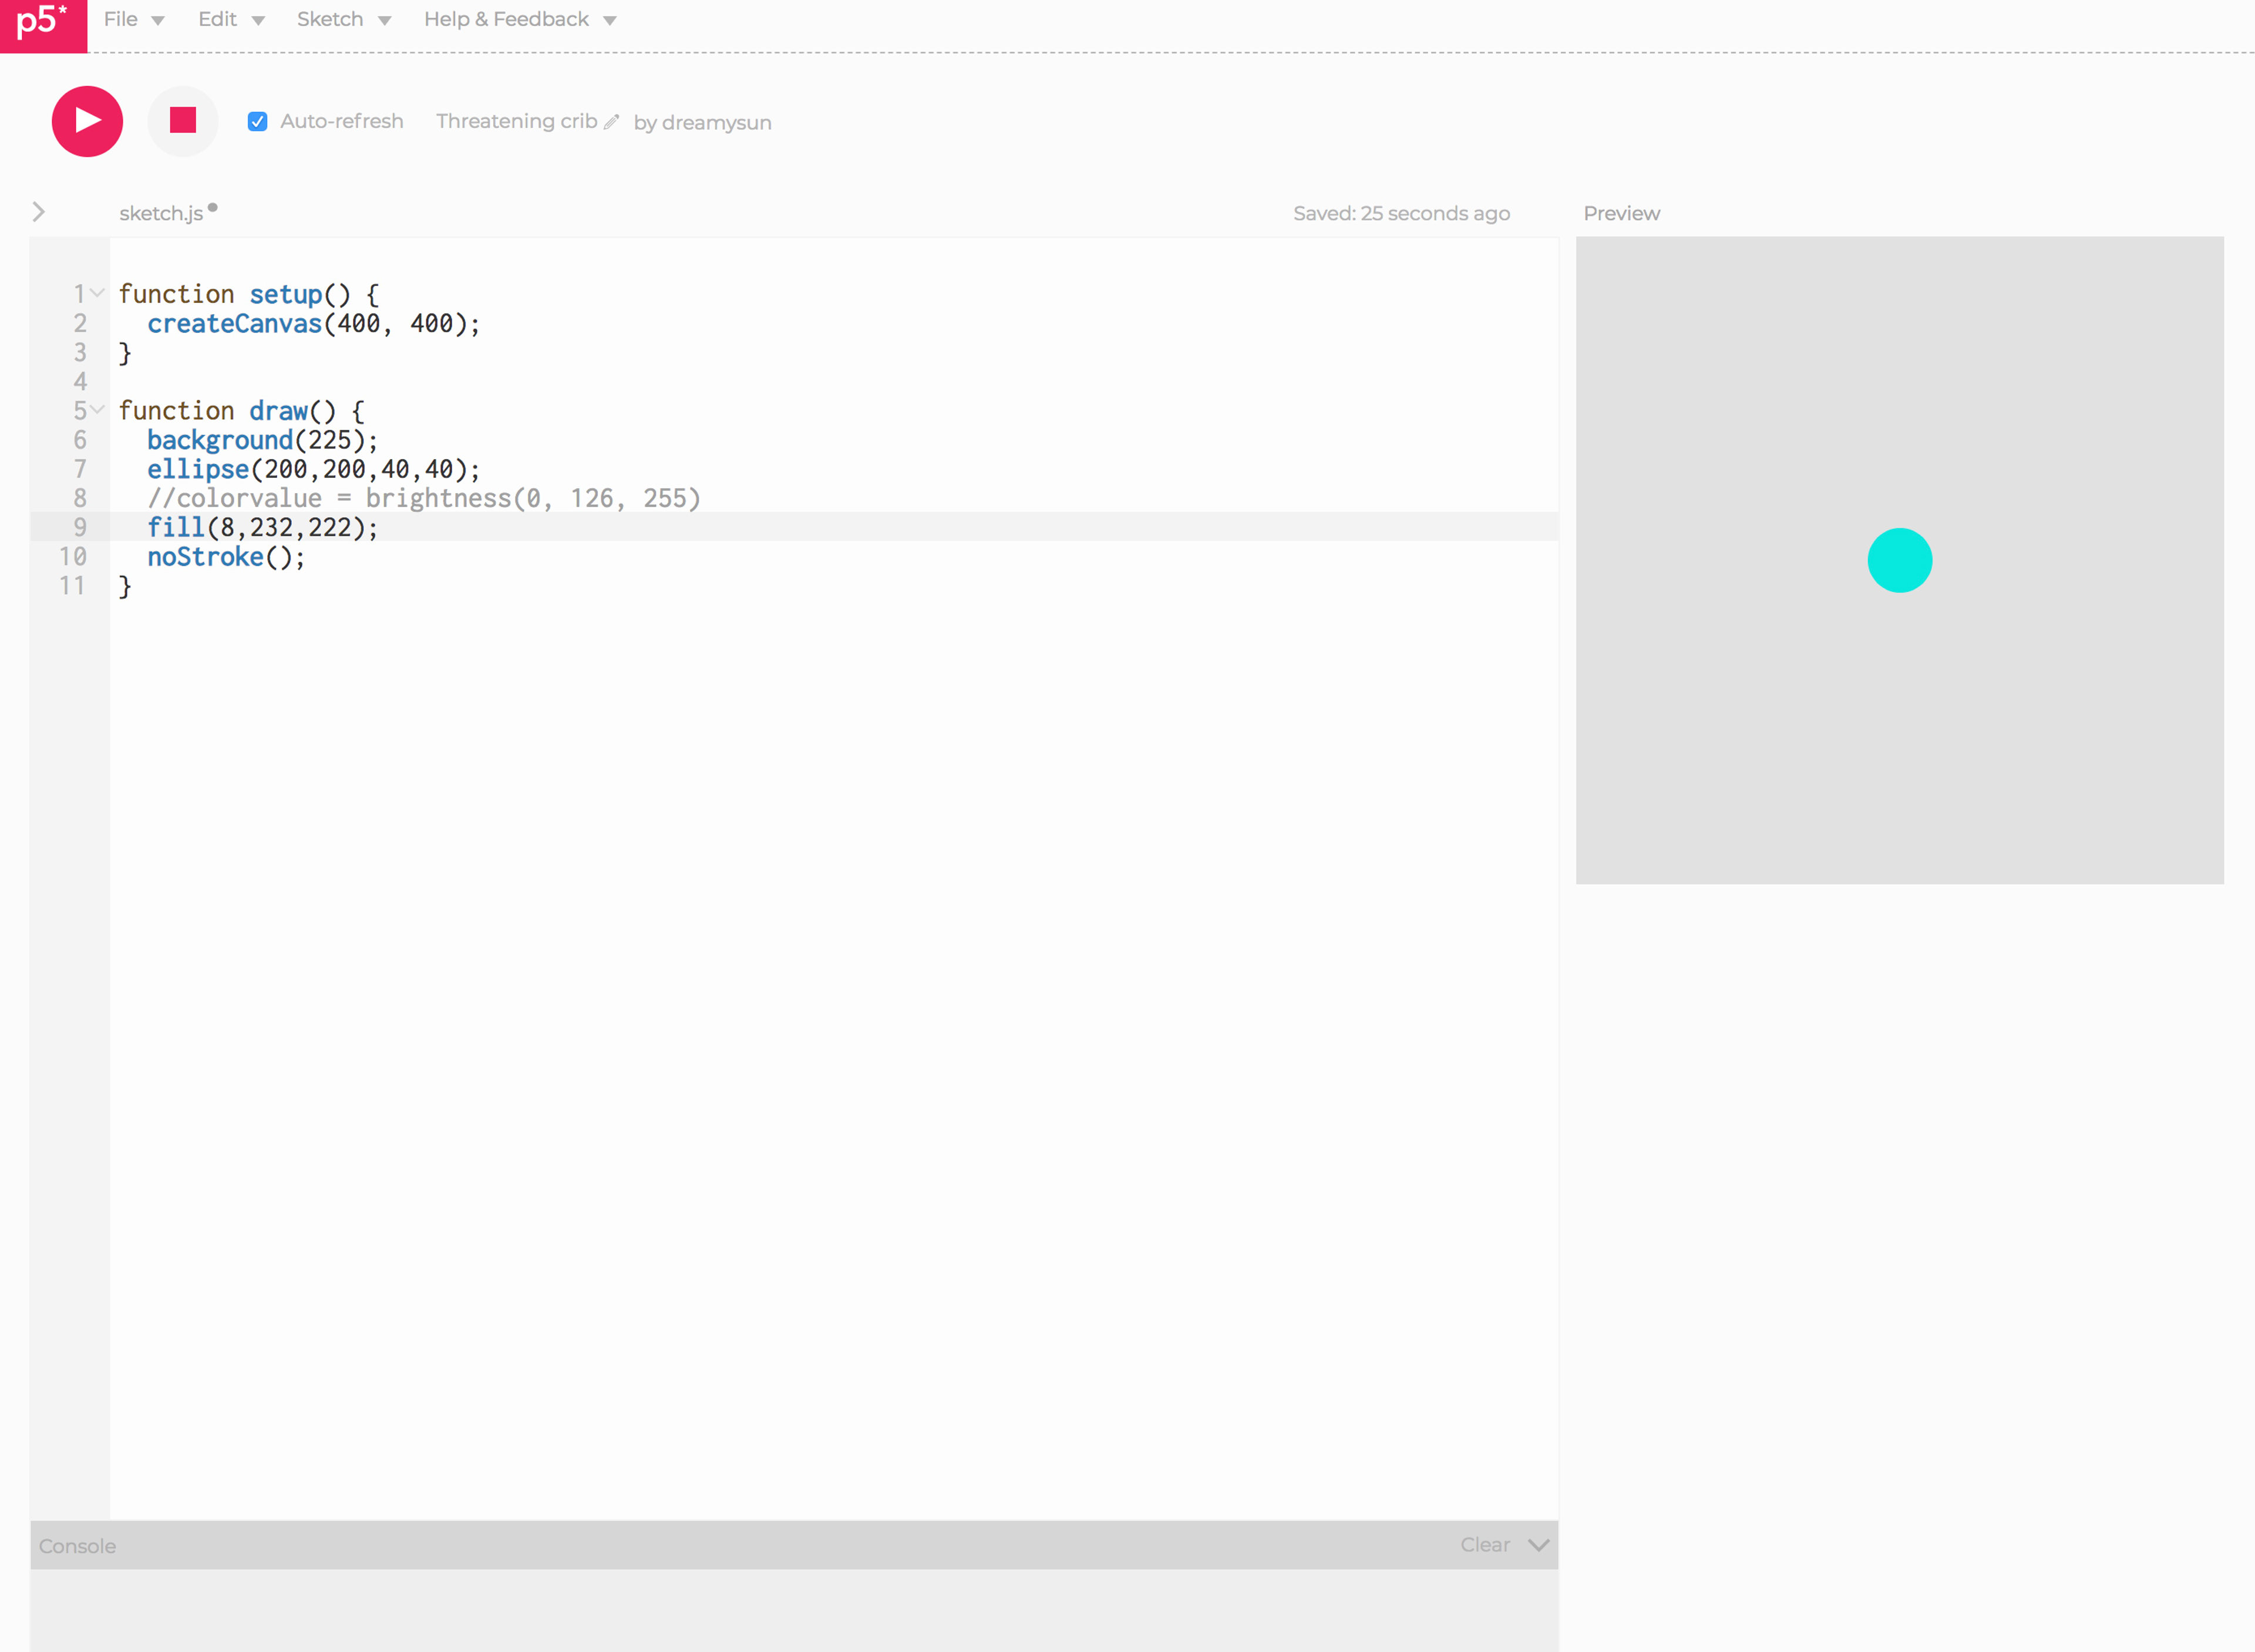Clear the console output
The height and width of the screenshot is (1652, 2255).
coord(1485,1545)
